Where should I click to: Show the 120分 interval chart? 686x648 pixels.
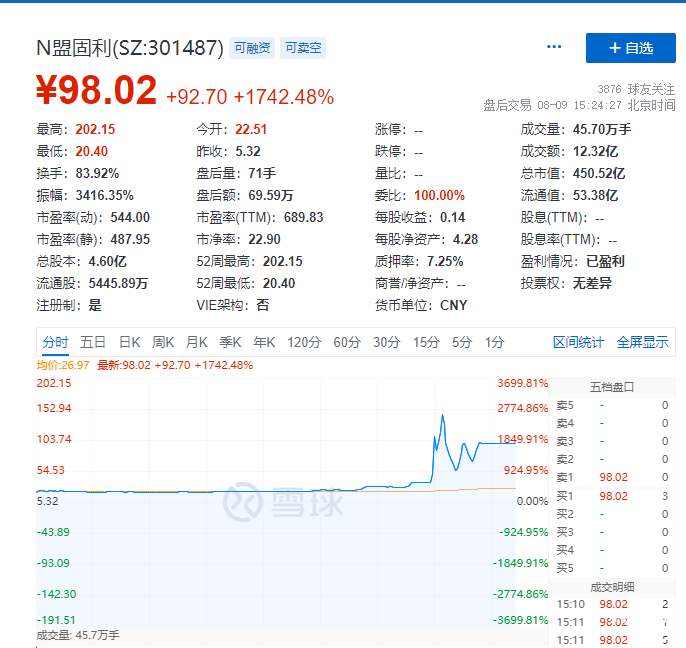[x=302, y=342]
